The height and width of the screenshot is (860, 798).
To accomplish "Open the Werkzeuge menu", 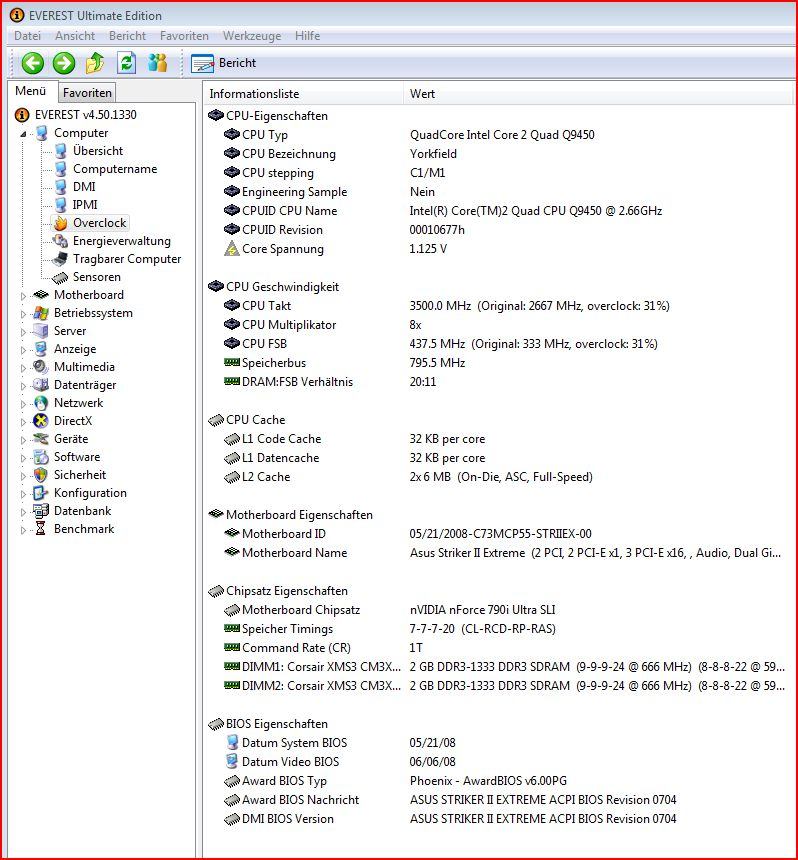I will 252,36.
